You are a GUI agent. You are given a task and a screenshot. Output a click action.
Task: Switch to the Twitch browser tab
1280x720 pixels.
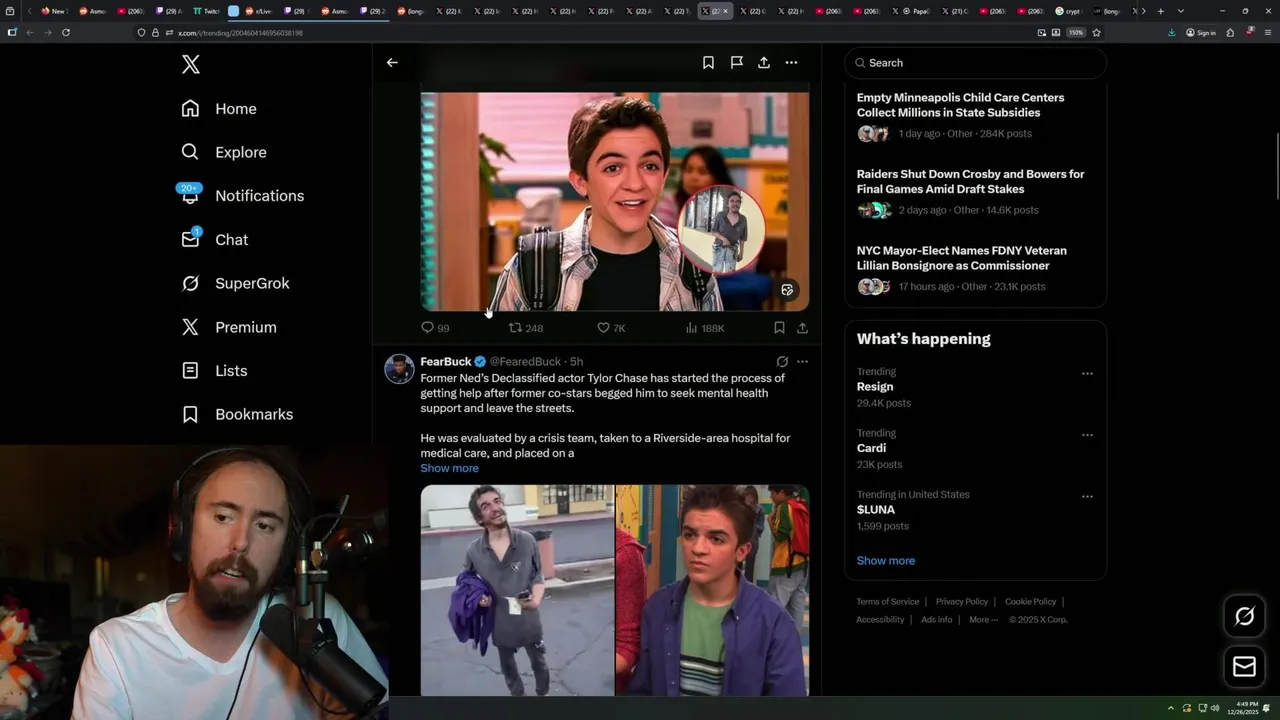coord(205,11)
